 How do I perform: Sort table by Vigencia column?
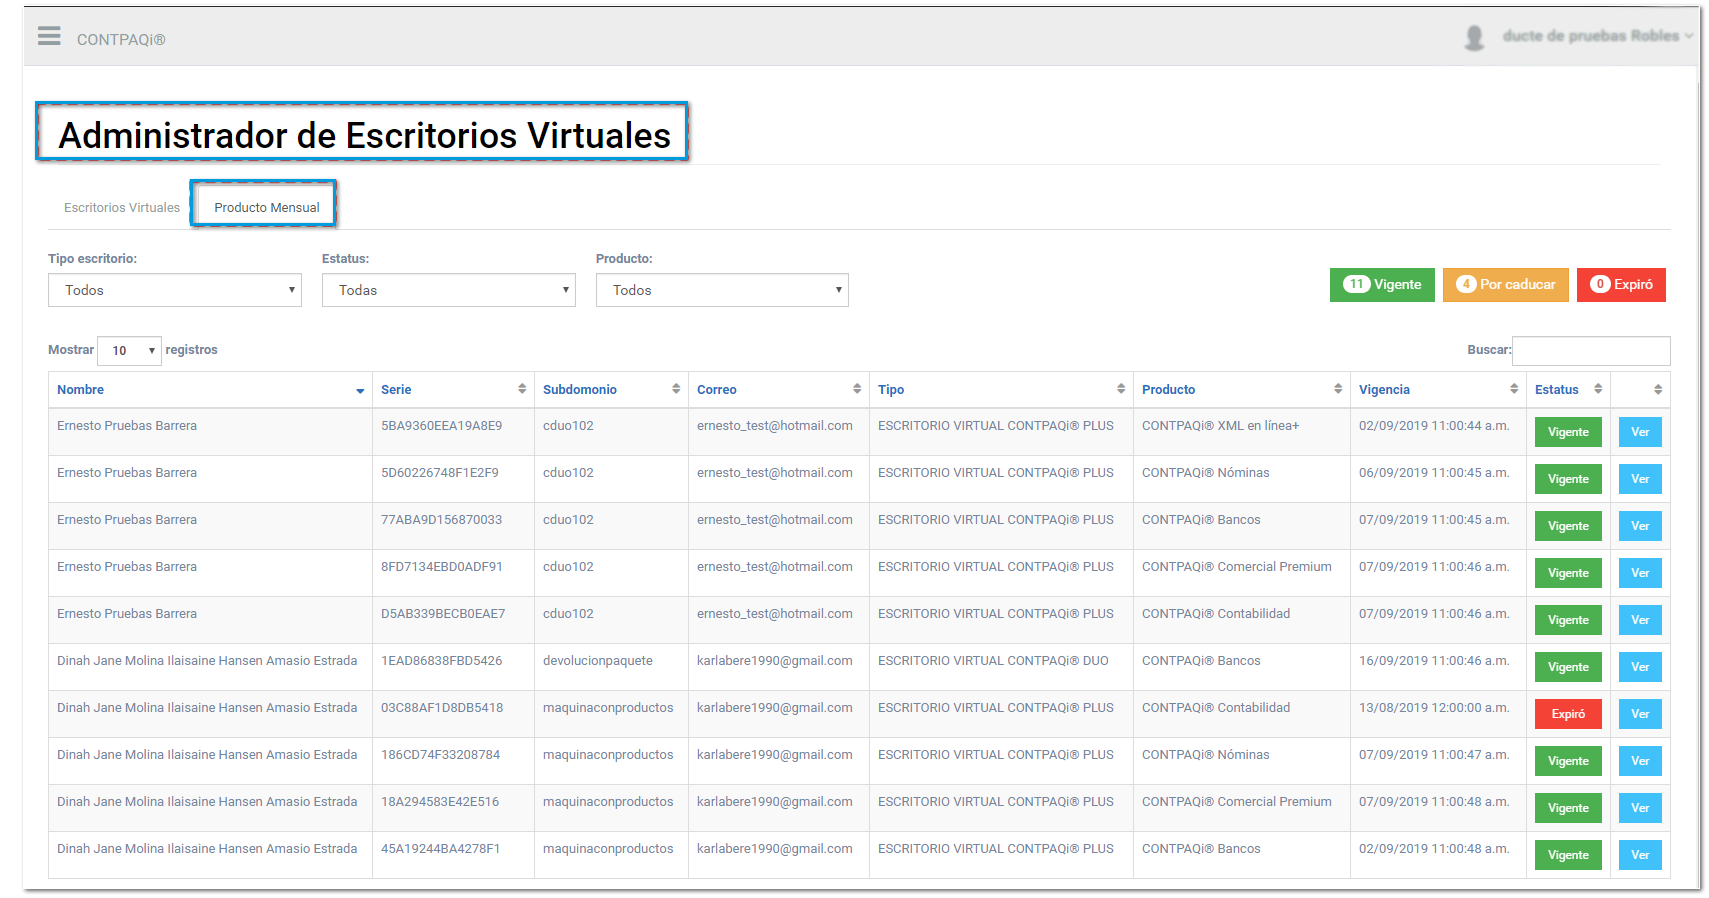[x=1513, y=389]
